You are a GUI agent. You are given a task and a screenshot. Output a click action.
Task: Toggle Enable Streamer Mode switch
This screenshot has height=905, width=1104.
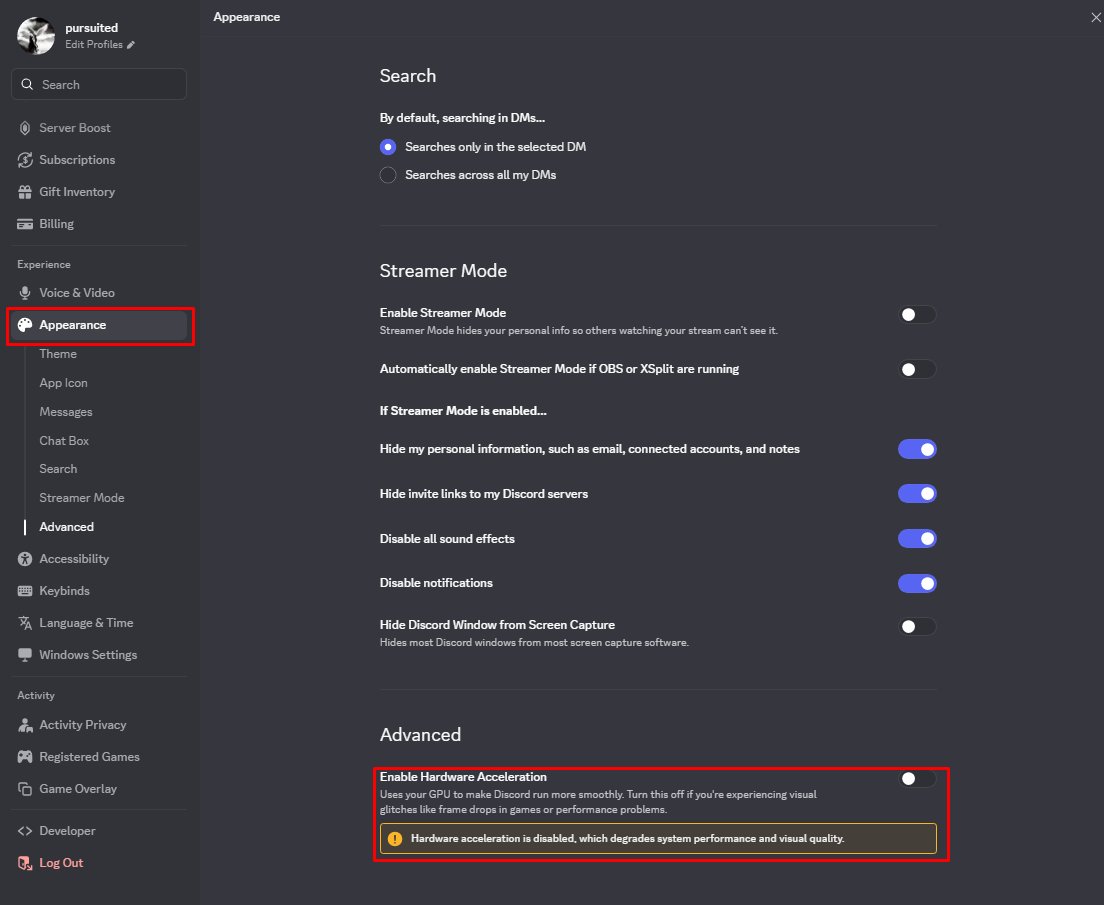pos(917,314)
